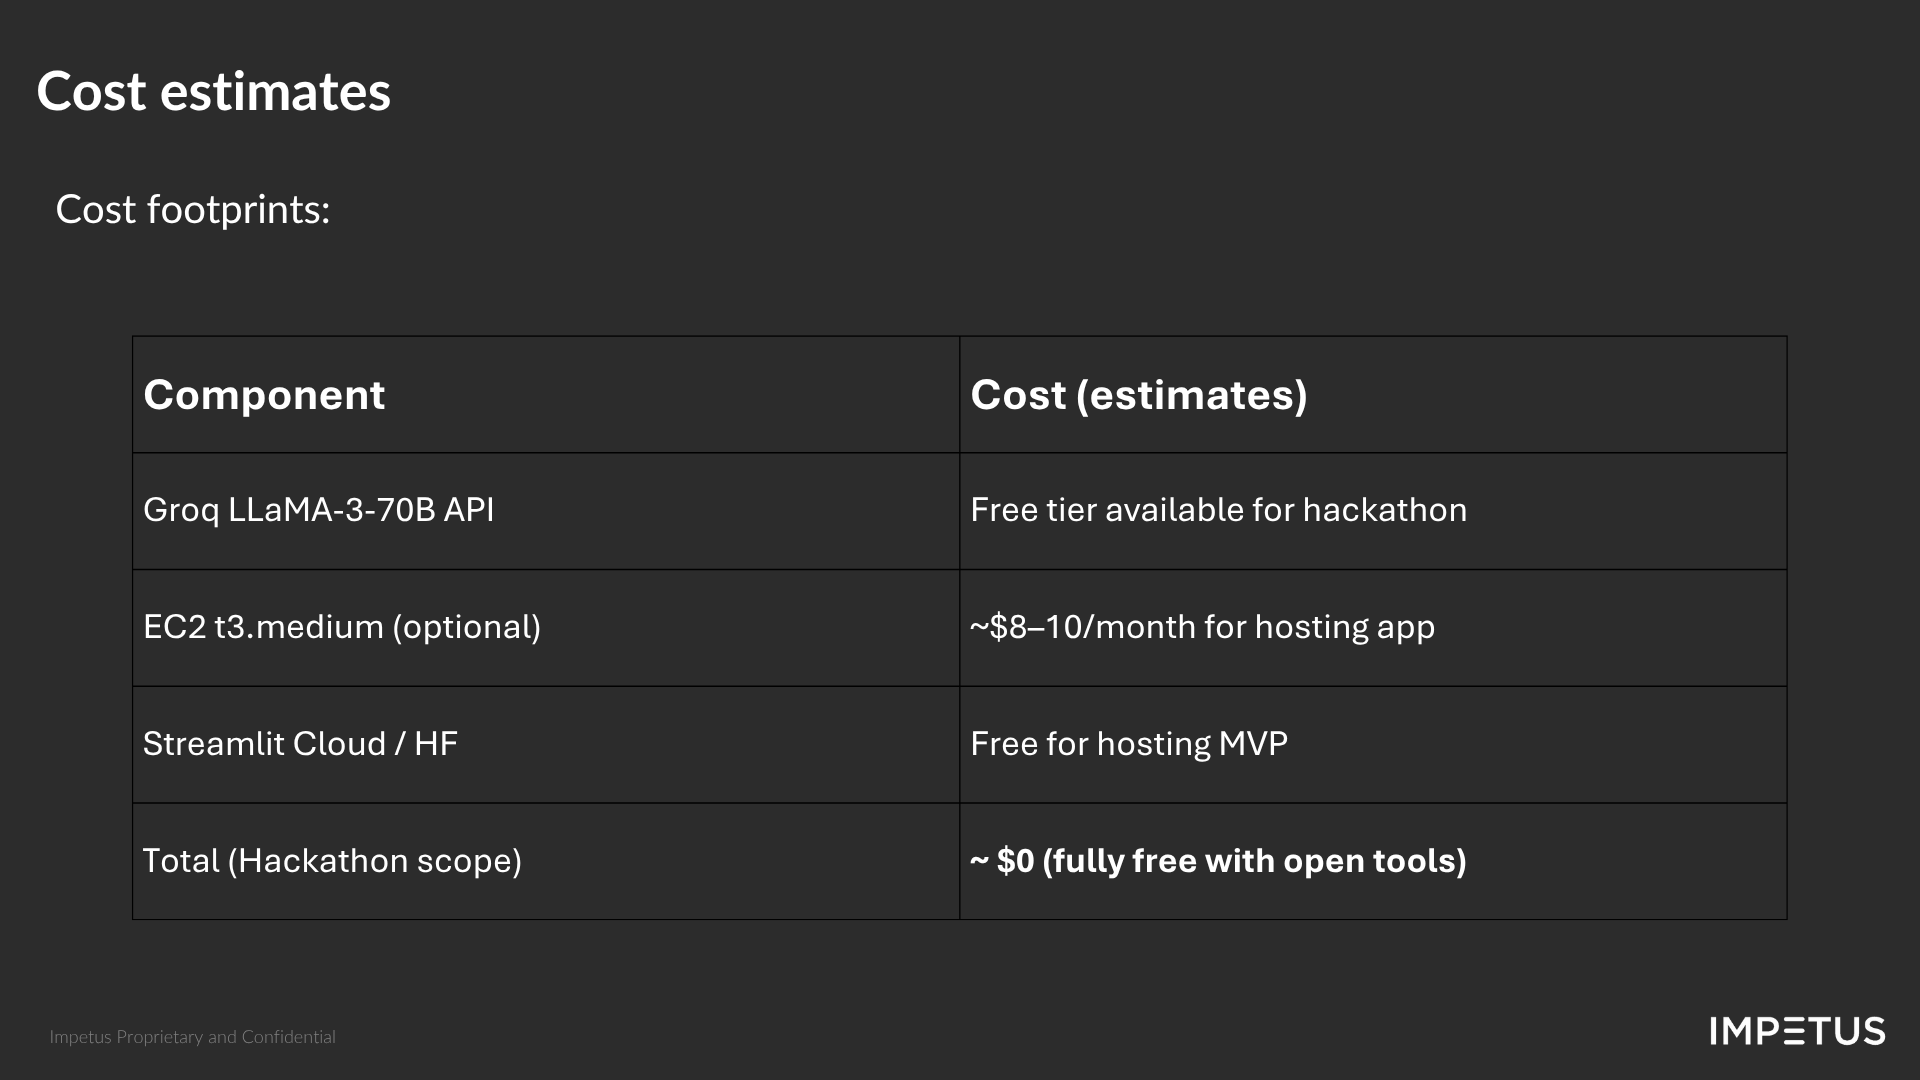Select the "EC2 t3.medium" text
The width and height of the screenshot is (1920, 1080).
coord(263,627)
